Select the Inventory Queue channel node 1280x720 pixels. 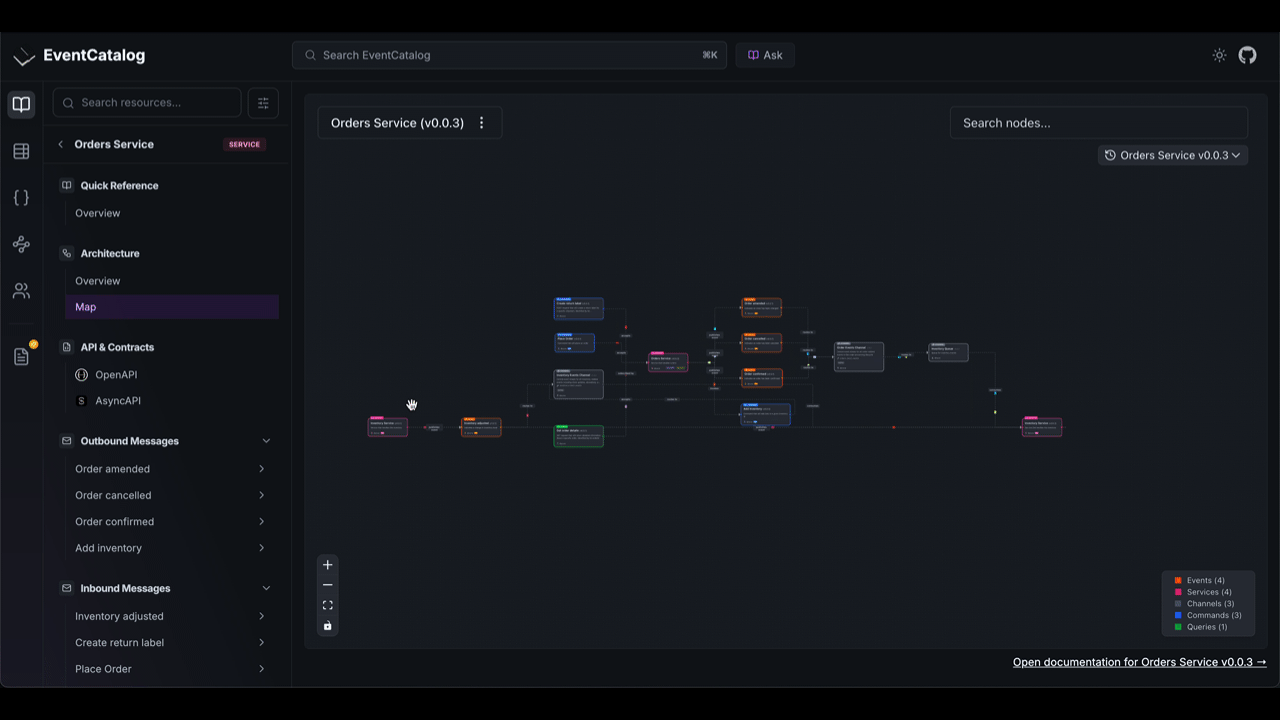click(x=948, y=352)
